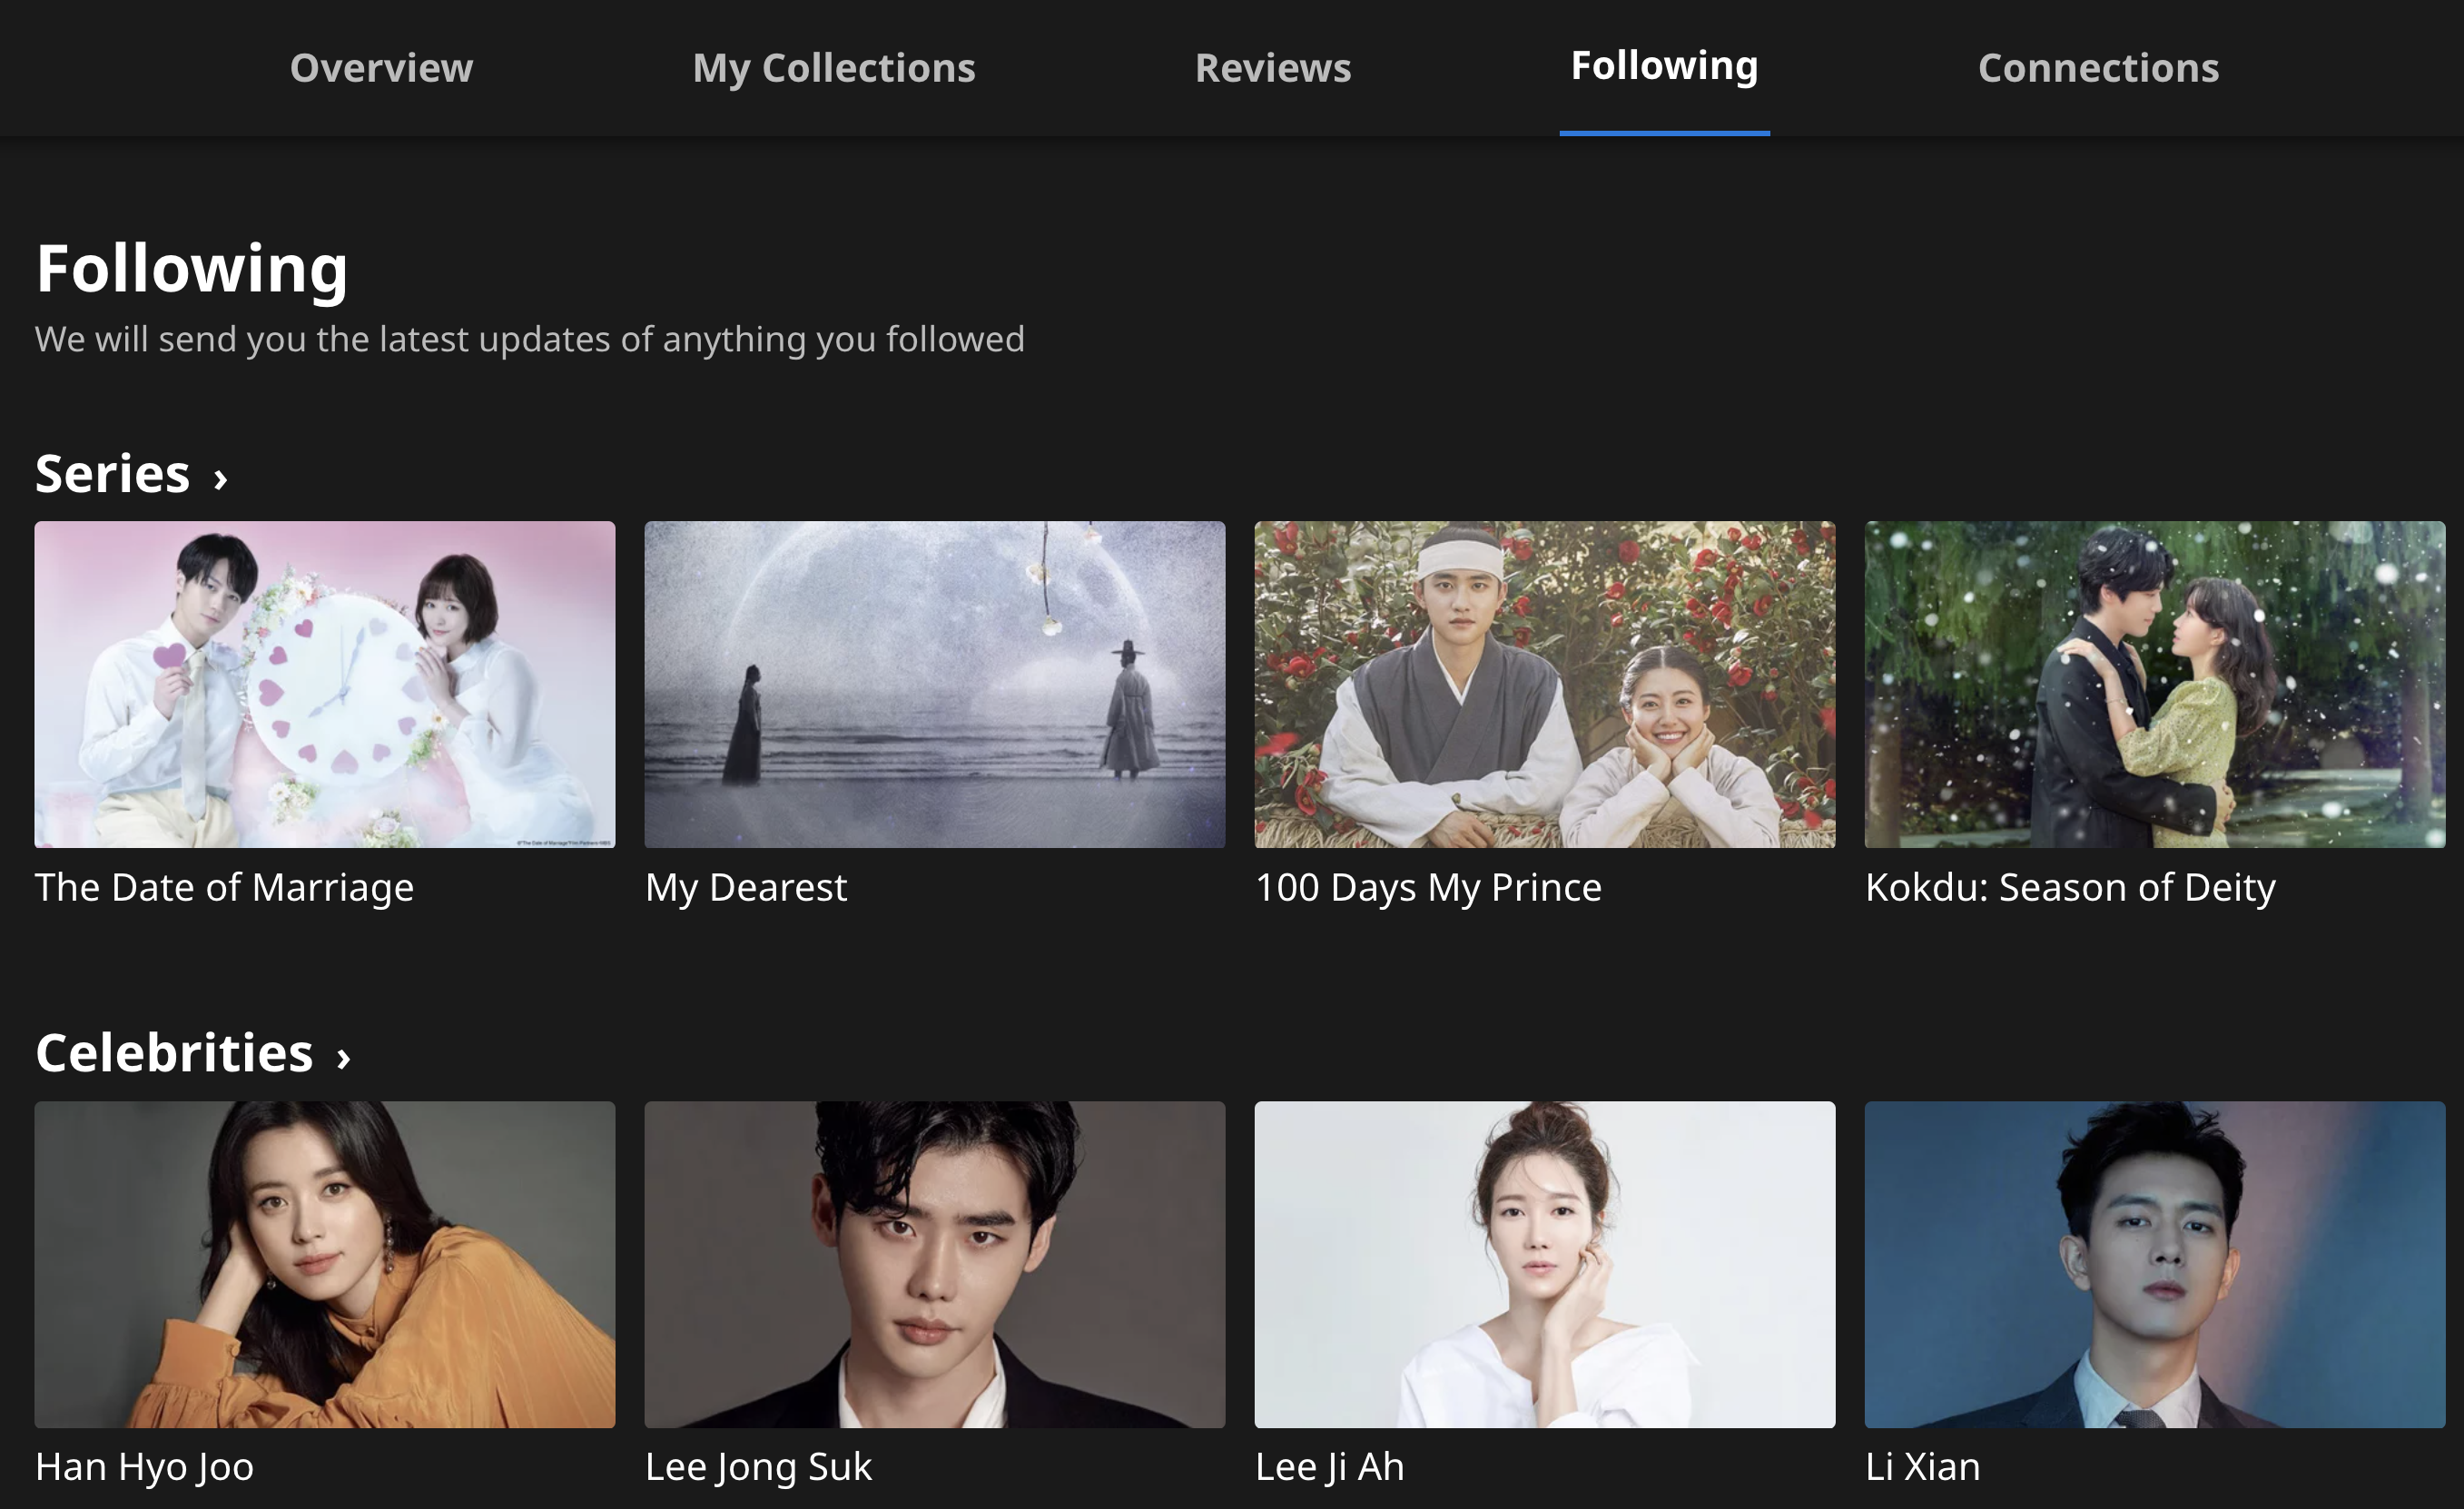Expand the Series section chevron
Viewport: 2464px width, 1509px height.
point(221,478)
